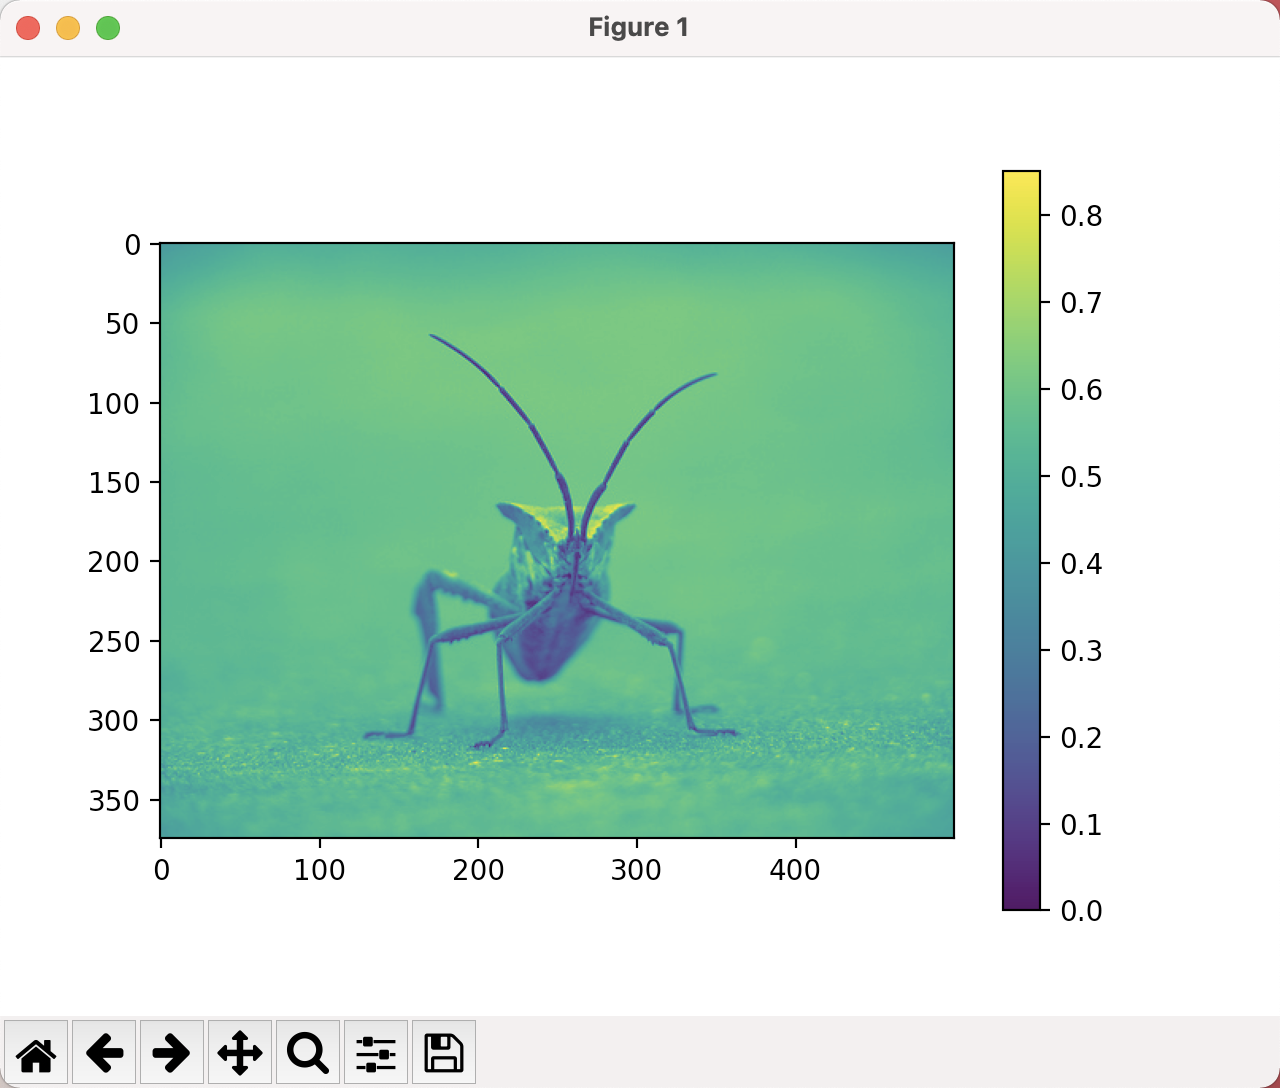Click the x-axis tick label 200
This screenshot has width=1280, height=1088.
tap(478, 870)
